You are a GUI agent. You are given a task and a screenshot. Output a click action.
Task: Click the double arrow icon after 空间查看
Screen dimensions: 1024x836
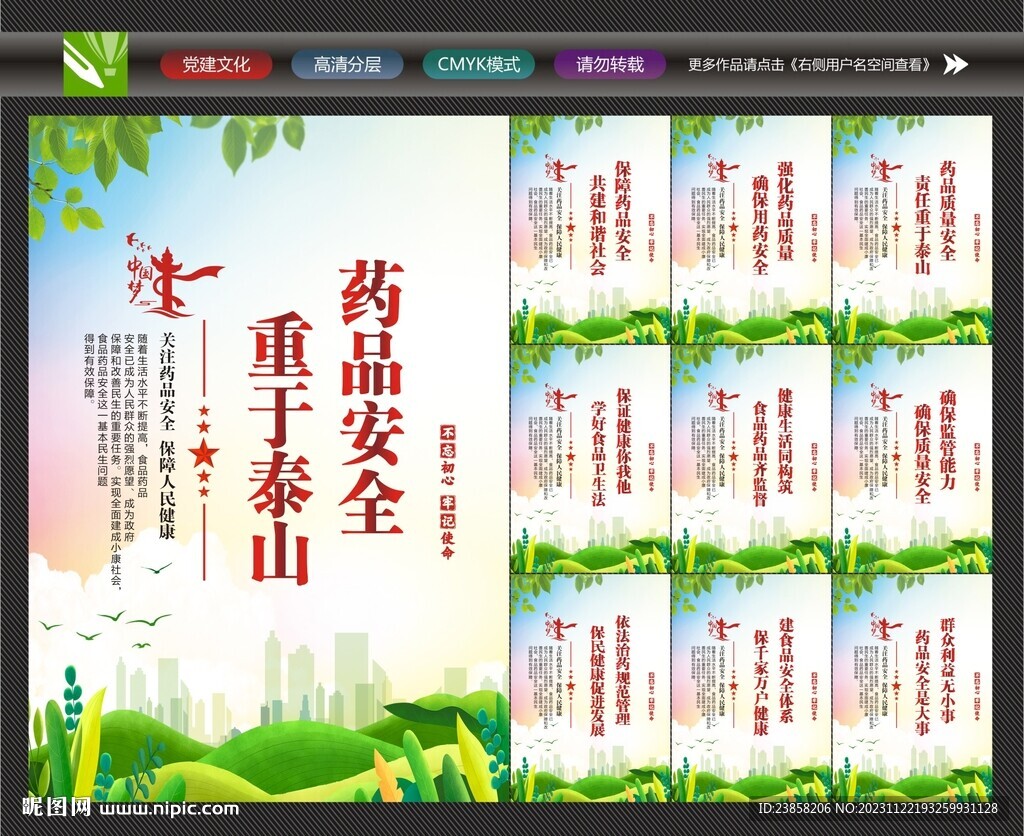955,65
